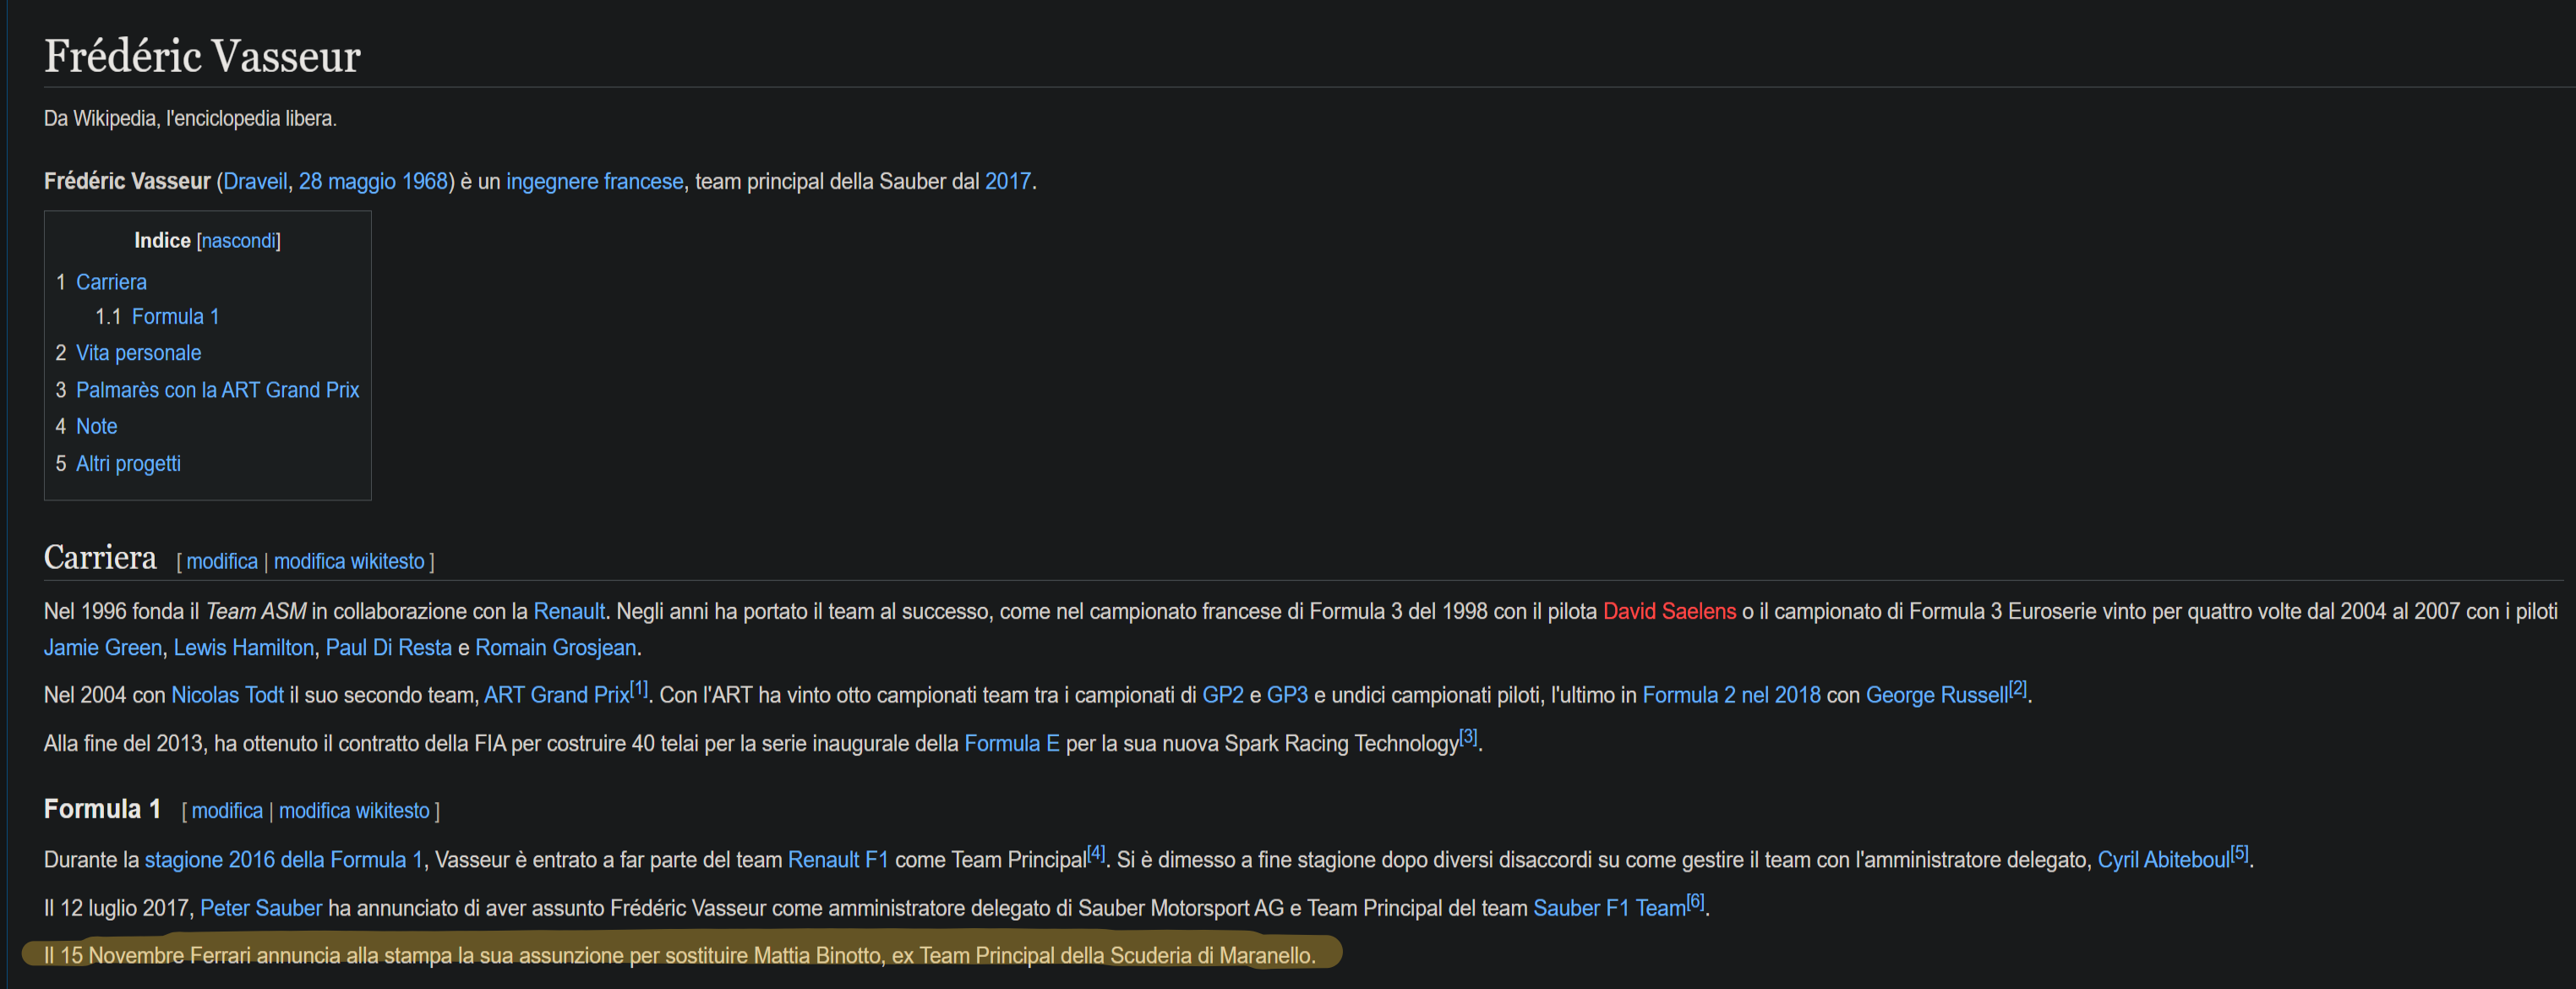Click the Carriera section heading
Screen dimensions: 2576x989
pyautogui.click(x=100, y=557)
